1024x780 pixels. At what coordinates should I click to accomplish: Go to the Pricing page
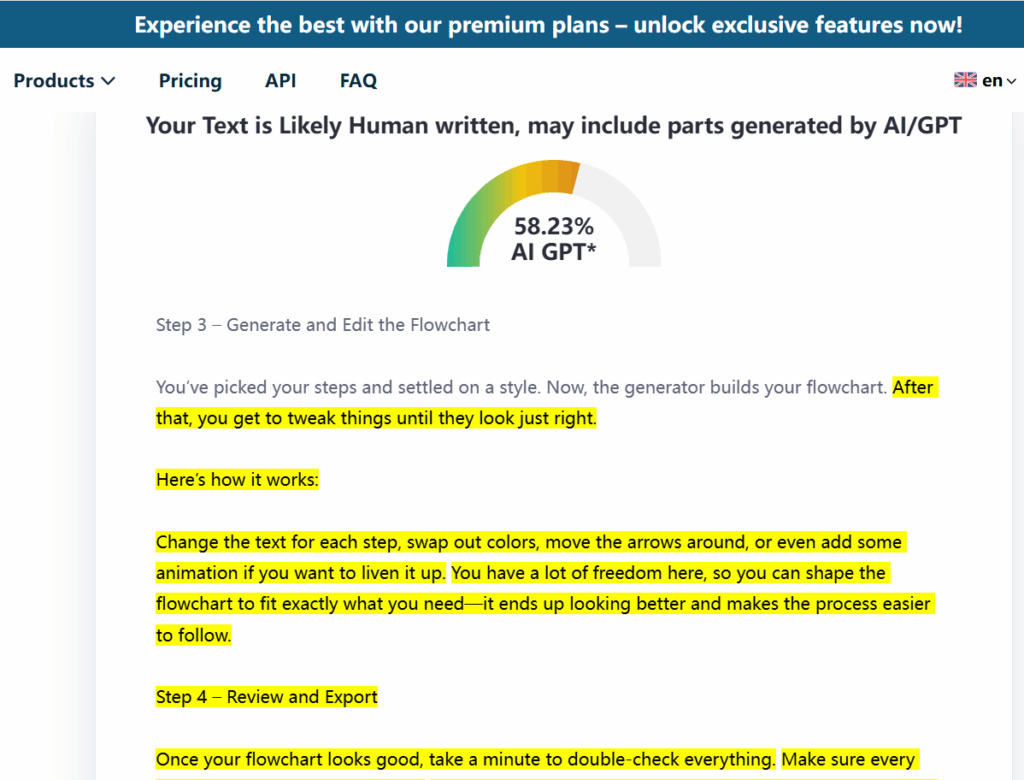coord(190,80)
